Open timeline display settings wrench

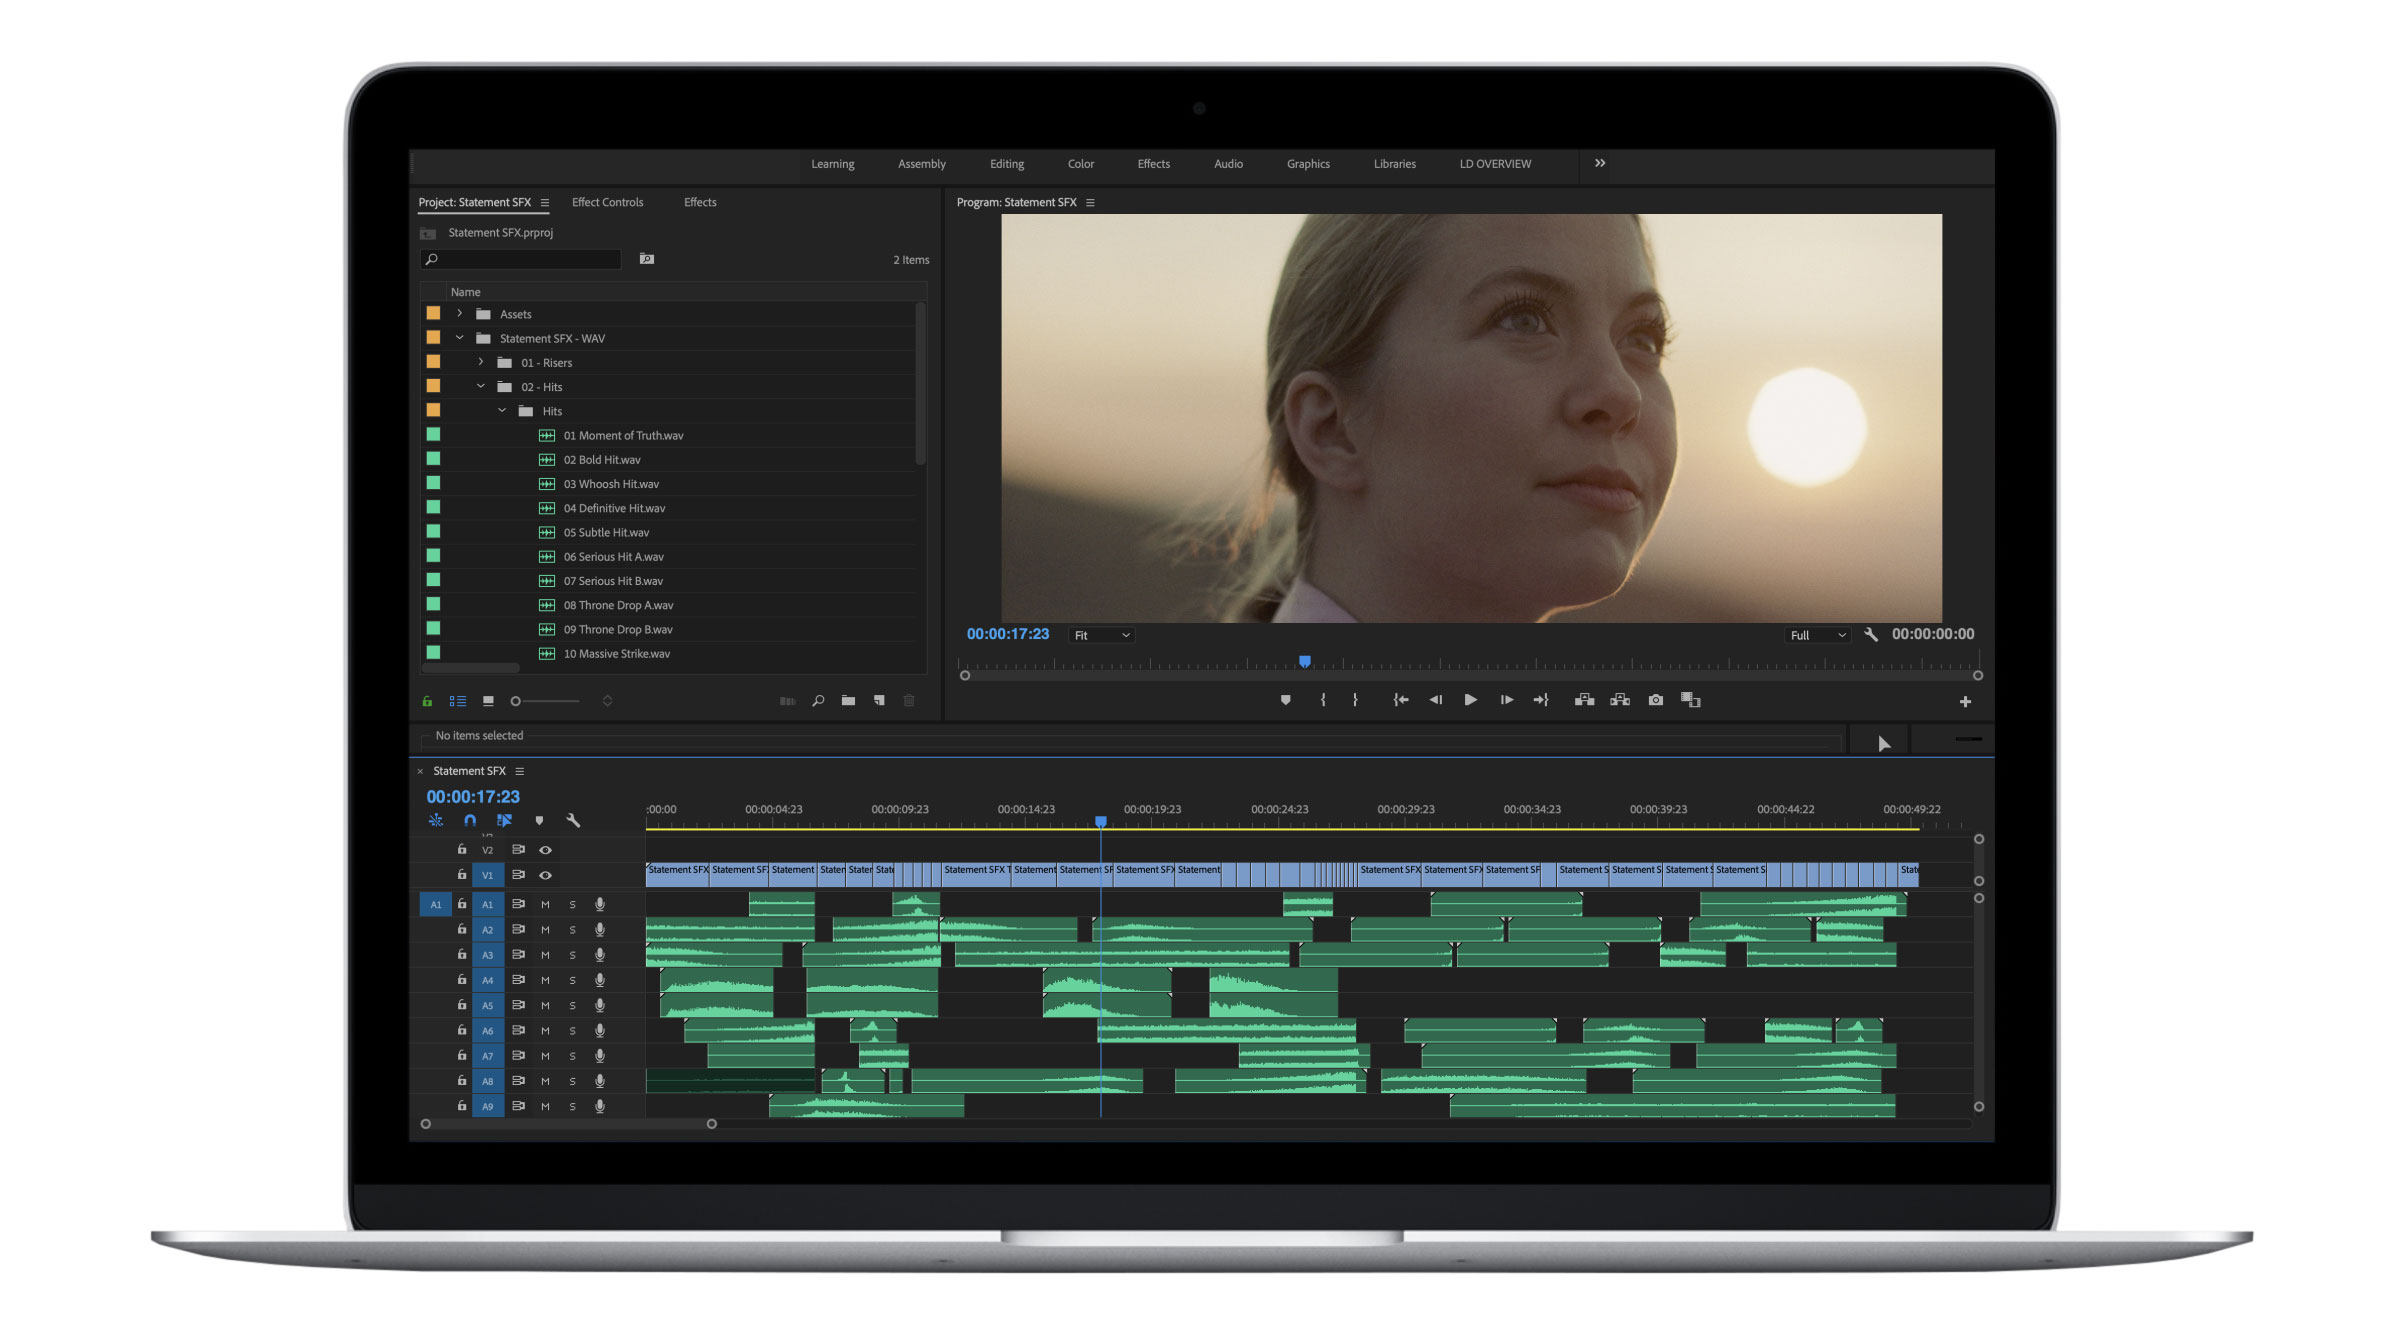573,820
